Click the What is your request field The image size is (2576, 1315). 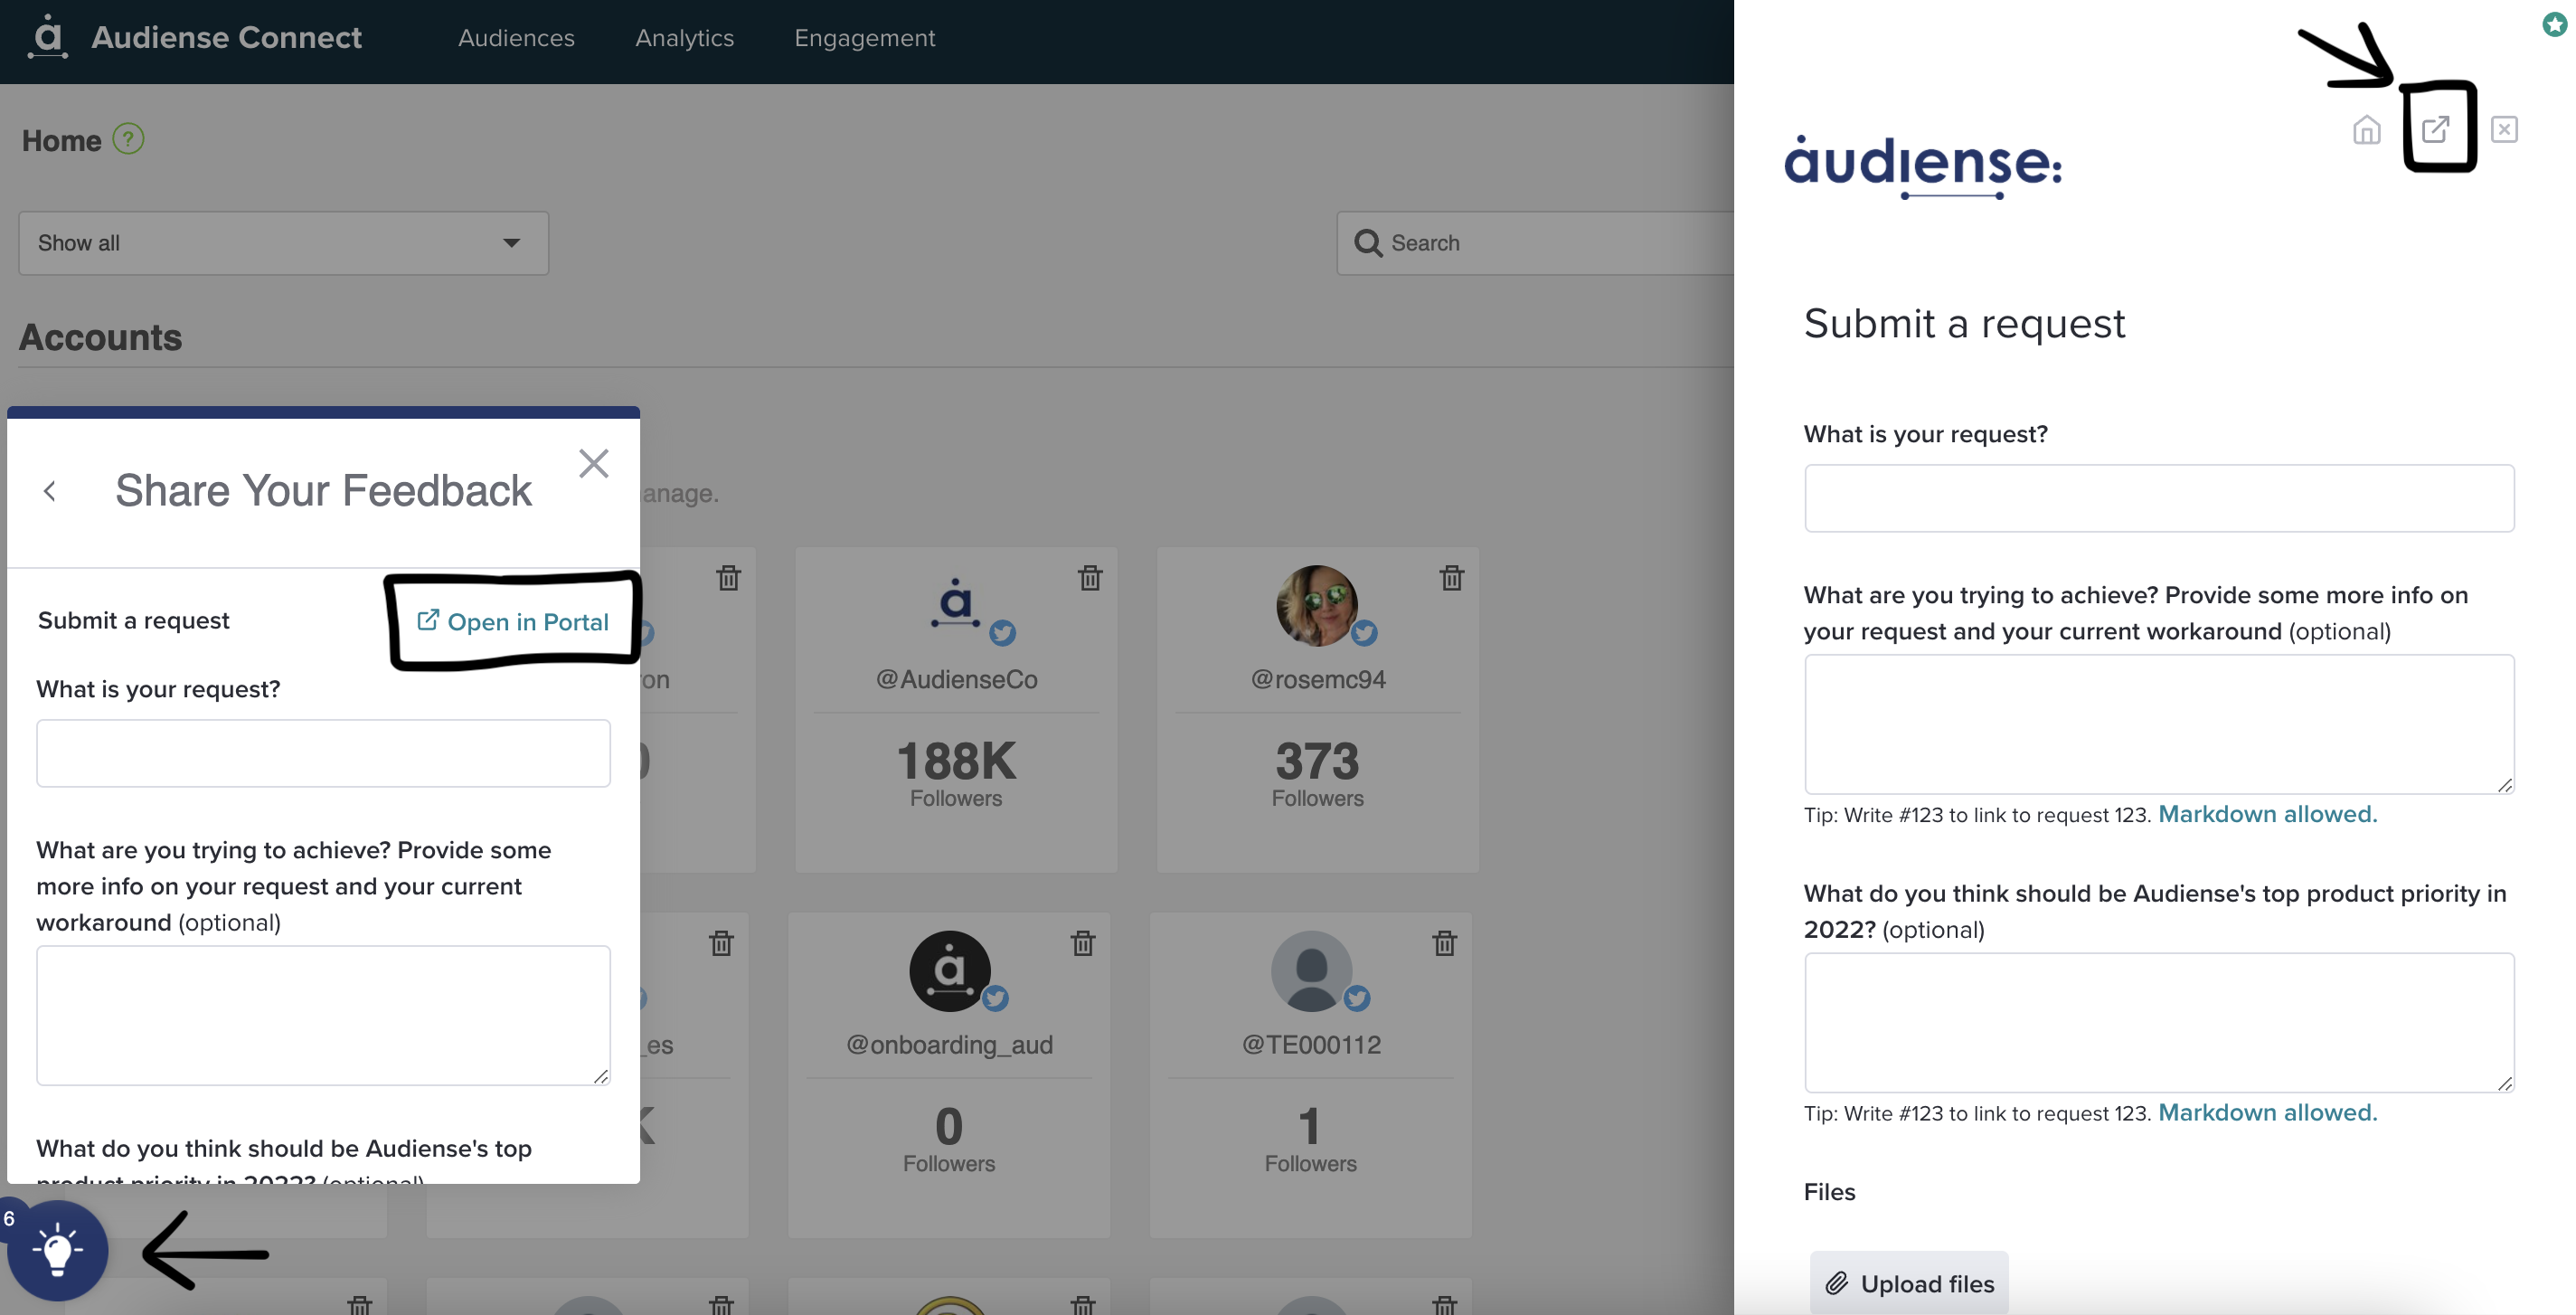tap(2160, 498)
